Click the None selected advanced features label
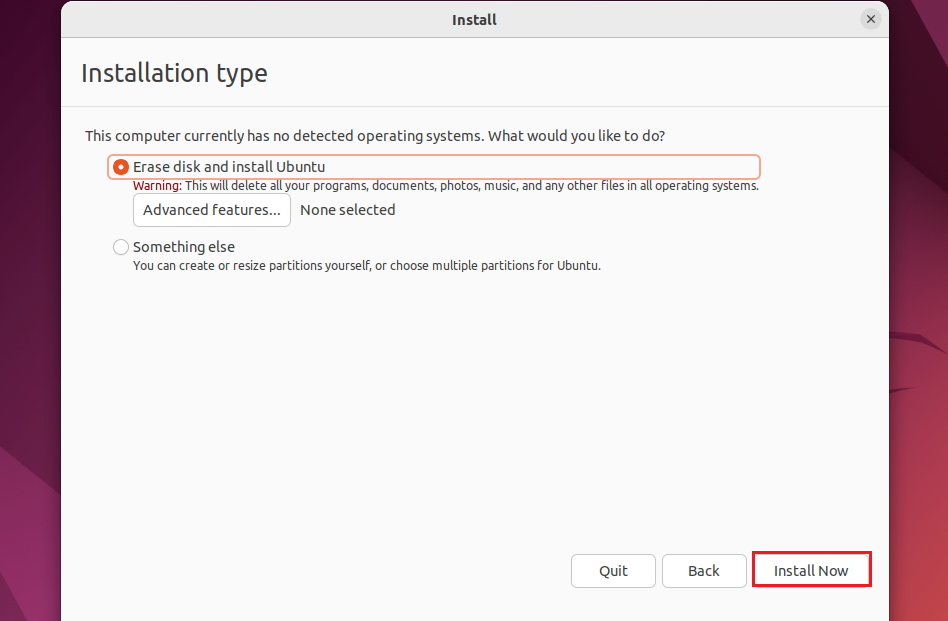 (347, 210)
